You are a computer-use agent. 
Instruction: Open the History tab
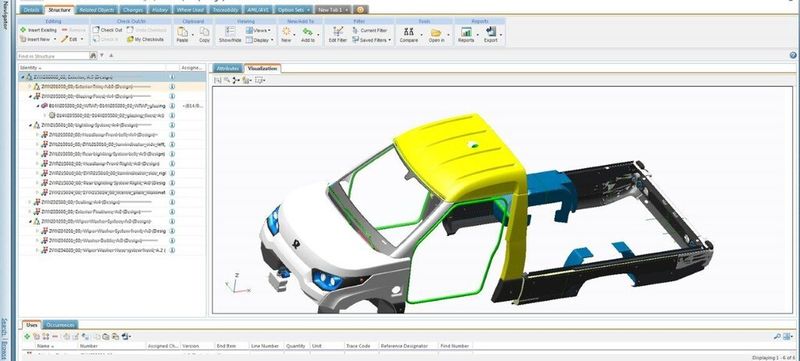[x=160, y=10]
